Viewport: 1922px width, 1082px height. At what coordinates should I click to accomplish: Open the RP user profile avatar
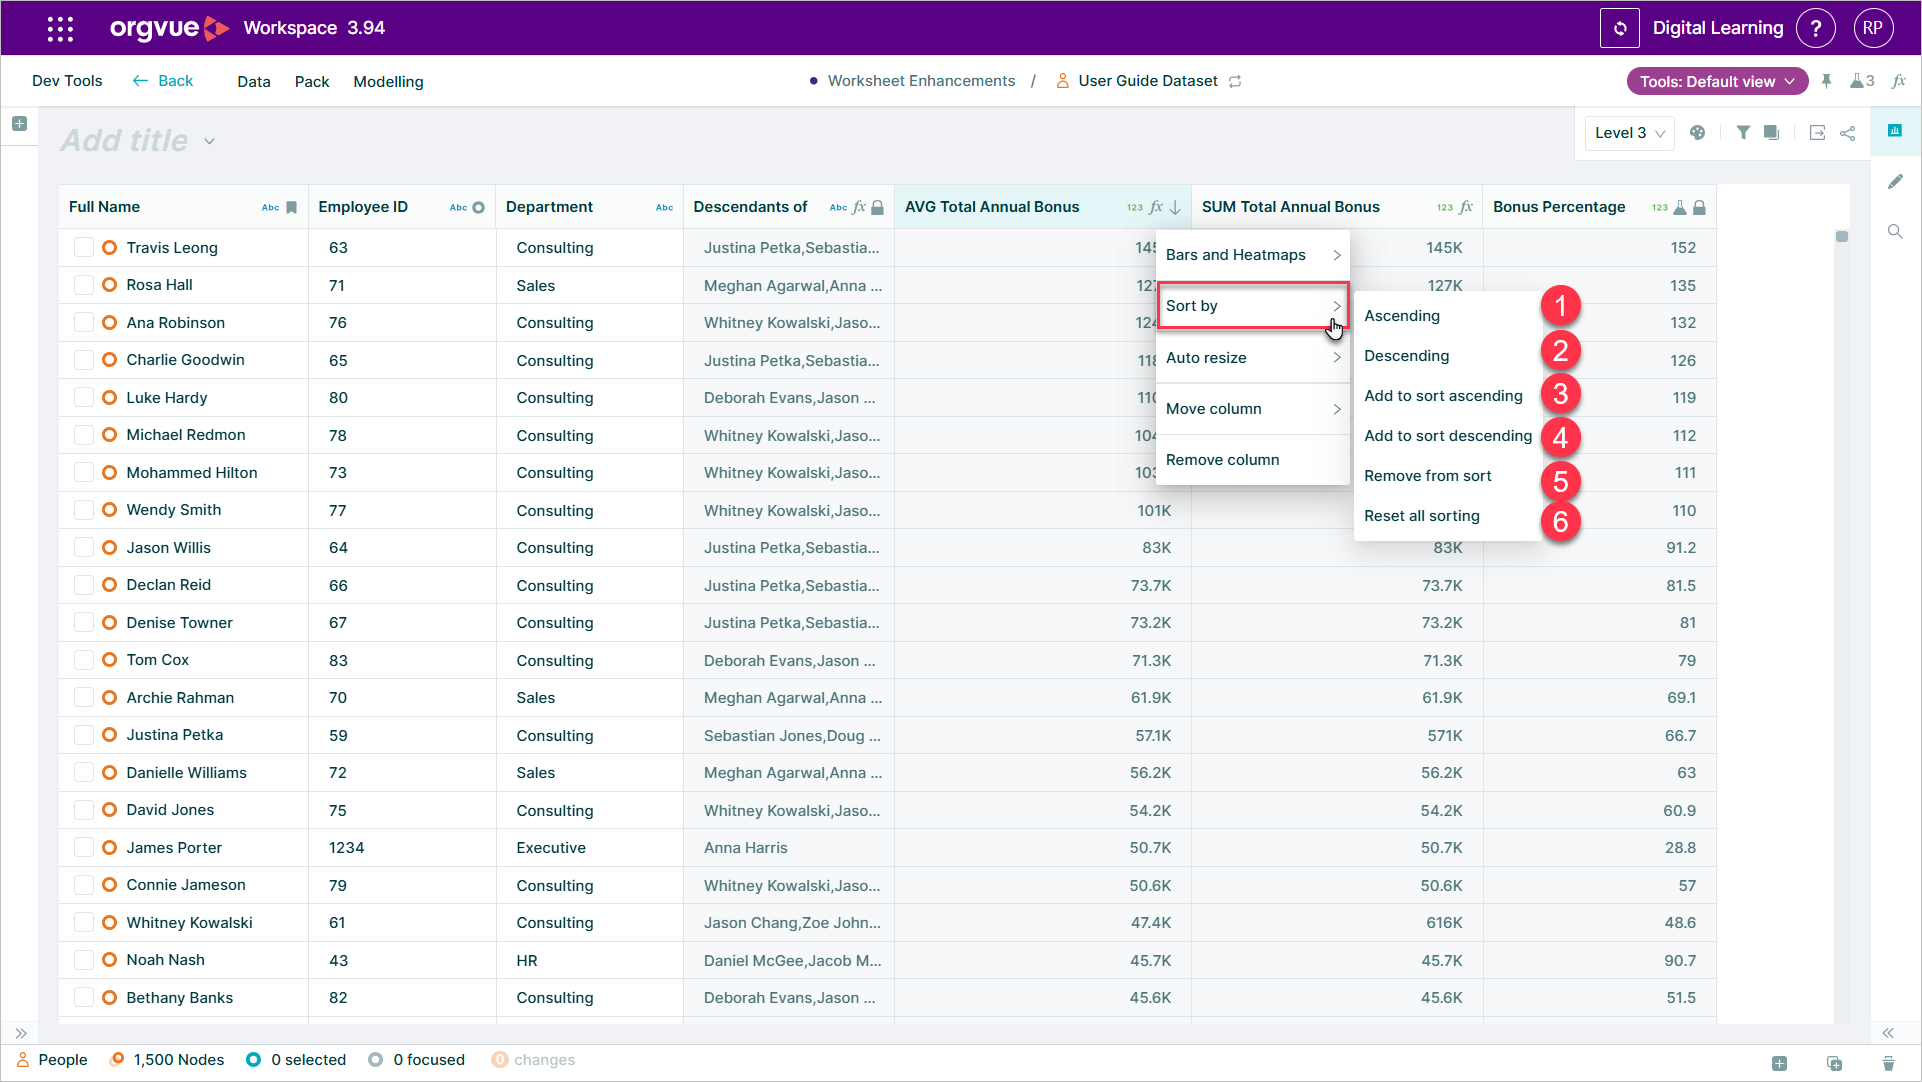pos(1873,29)
